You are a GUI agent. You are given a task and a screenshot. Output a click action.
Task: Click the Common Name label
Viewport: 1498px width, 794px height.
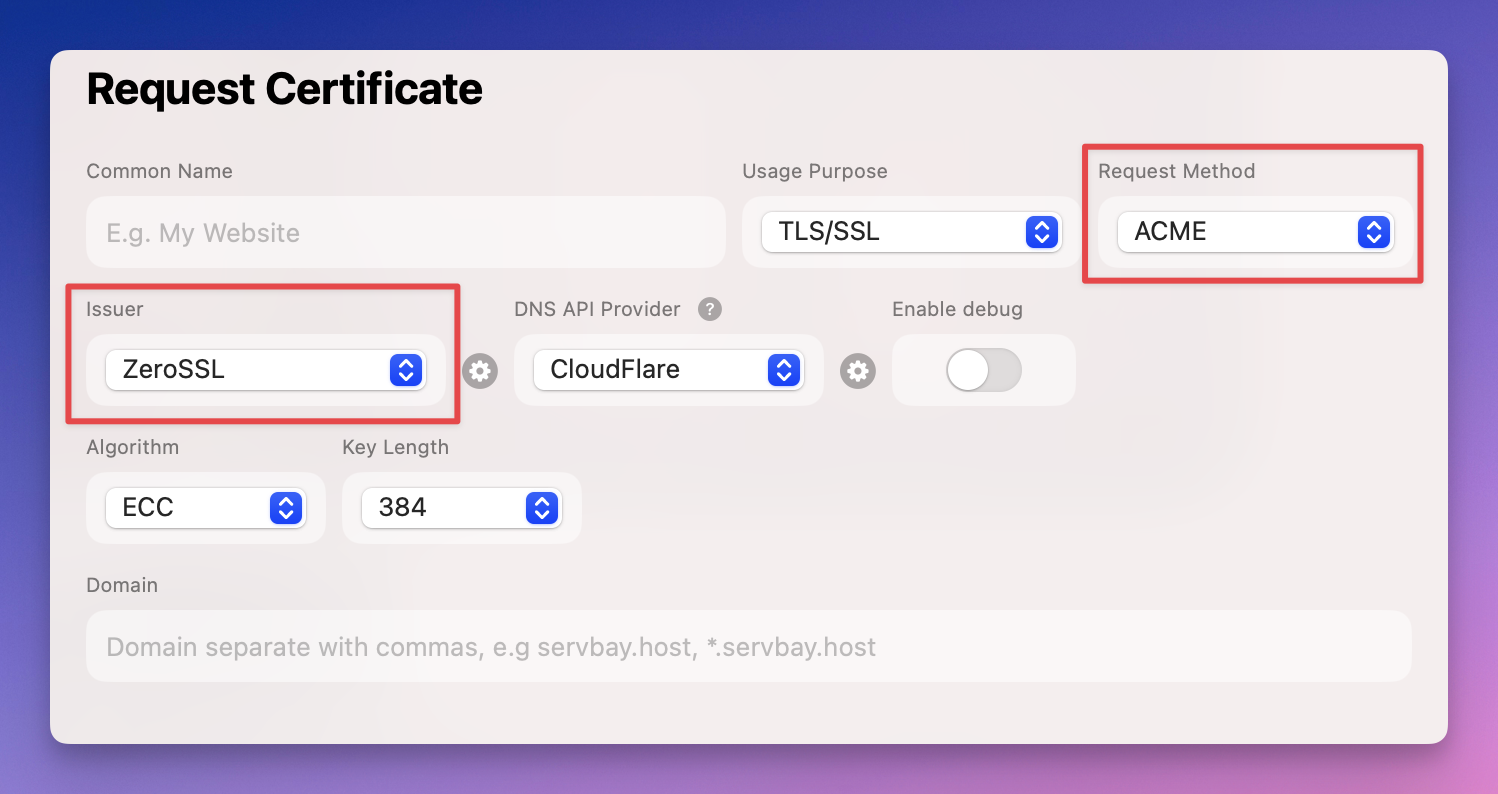[x=160, y=171]
